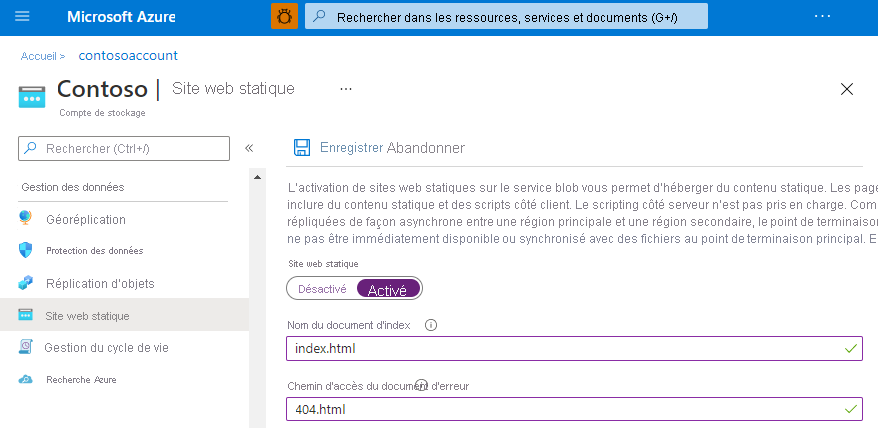Screen dimensions: 878x428
Task: Click the Site web statique sidebar icon
Action: 25,315
